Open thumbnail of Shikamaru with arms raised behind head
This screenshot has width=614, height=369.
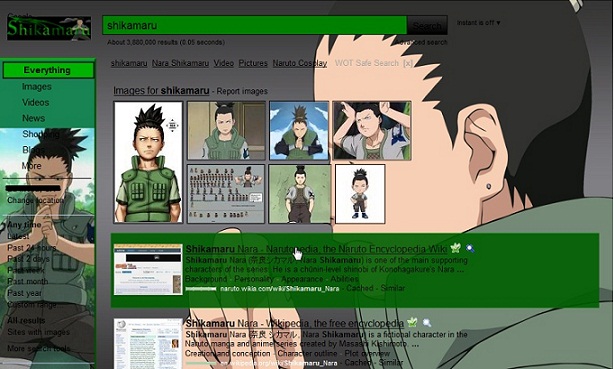pyautogui.click(x=372, y=130)
